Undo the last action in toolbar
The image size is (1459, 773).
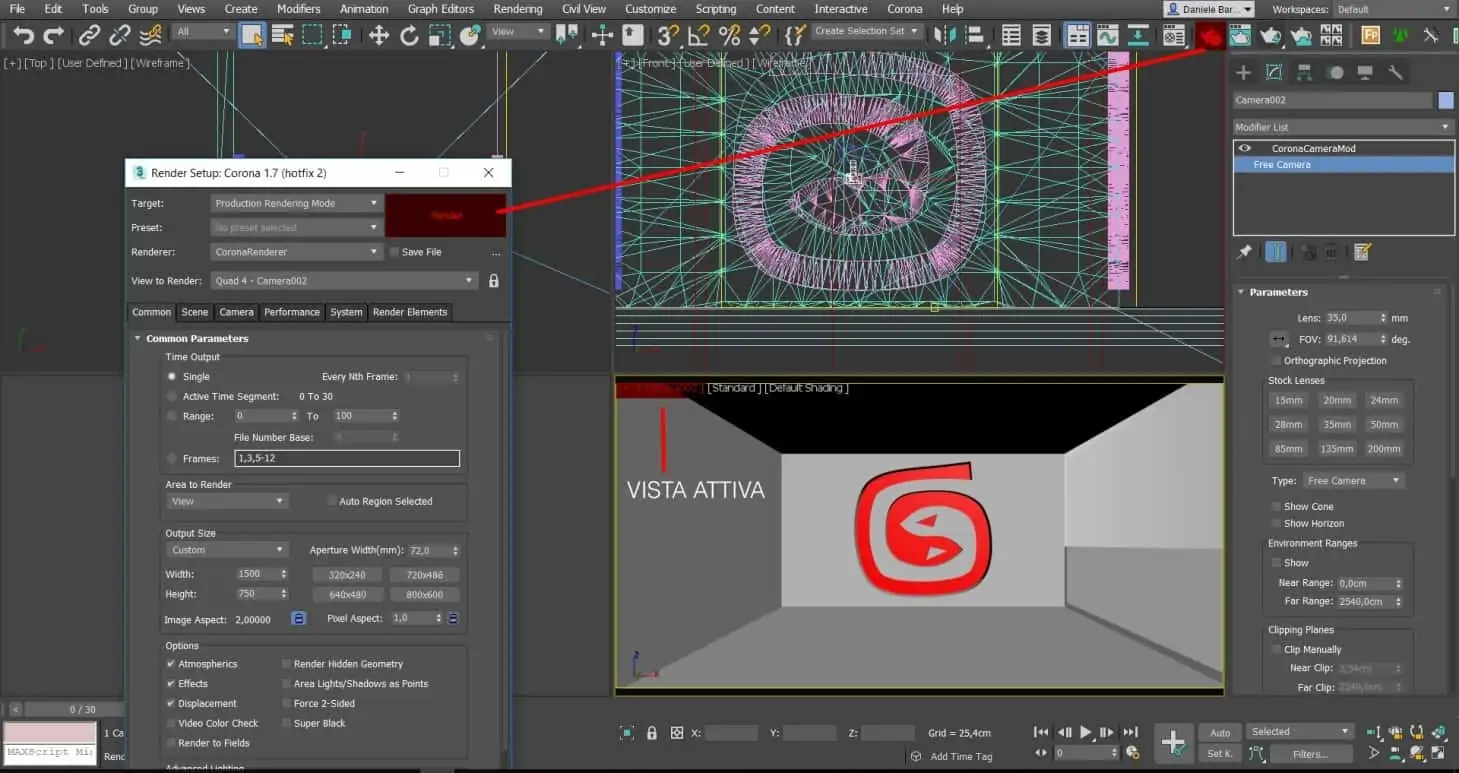point(23,36)
